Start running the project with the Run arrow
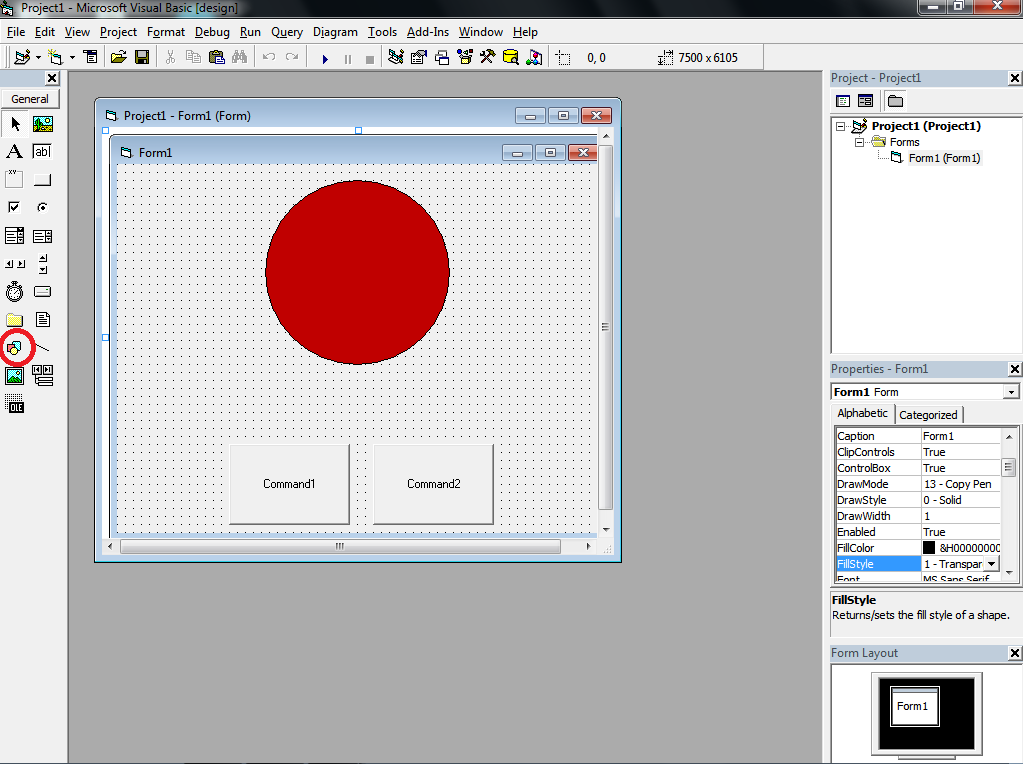Screen dimensions: 1023x764 click(x=324, y=57)
